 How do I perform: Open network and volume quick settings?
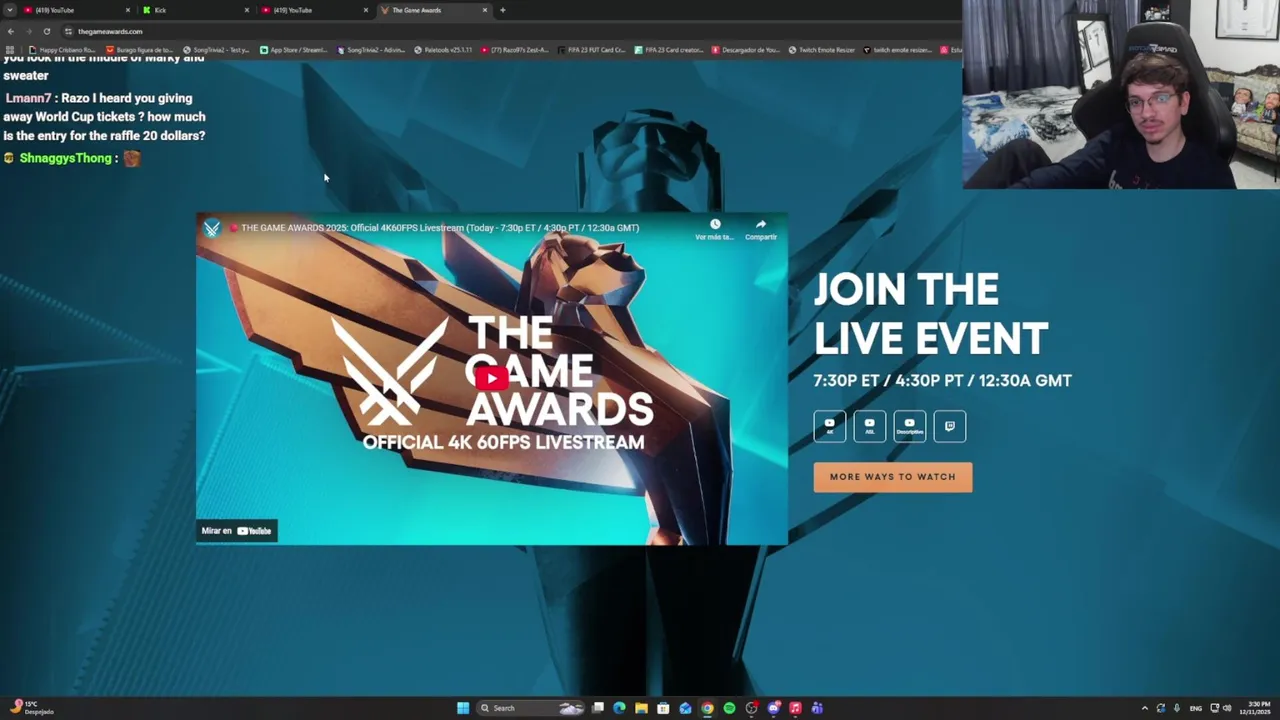pyautogui.click(x=1221, y=708)
